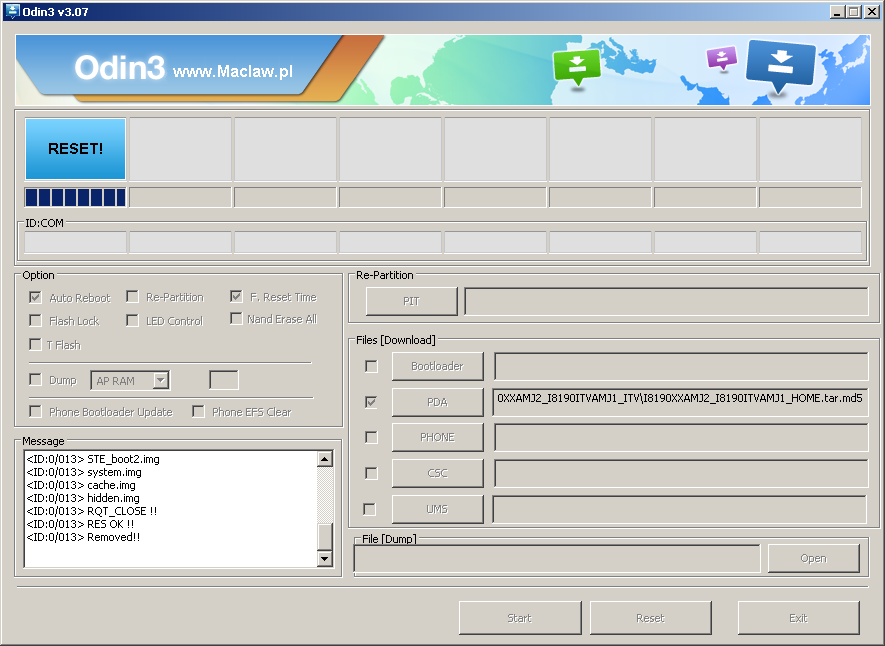Viewport: 885px width, 646px height.
Task: Enable the T Flash checkbox
Action: point(35,344)
